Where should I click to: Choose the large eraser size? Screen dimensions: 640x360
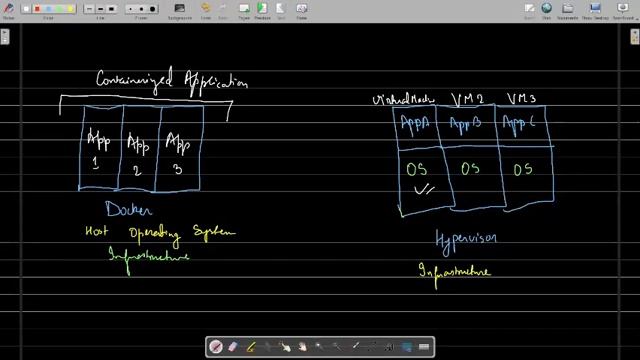(x=153, y=9)
